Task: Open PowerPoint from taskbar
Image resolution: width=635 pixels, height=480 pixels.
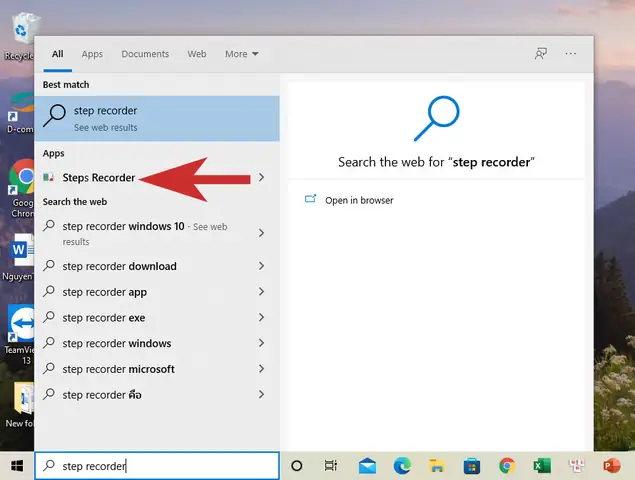Action: click(x=612, y=466)
